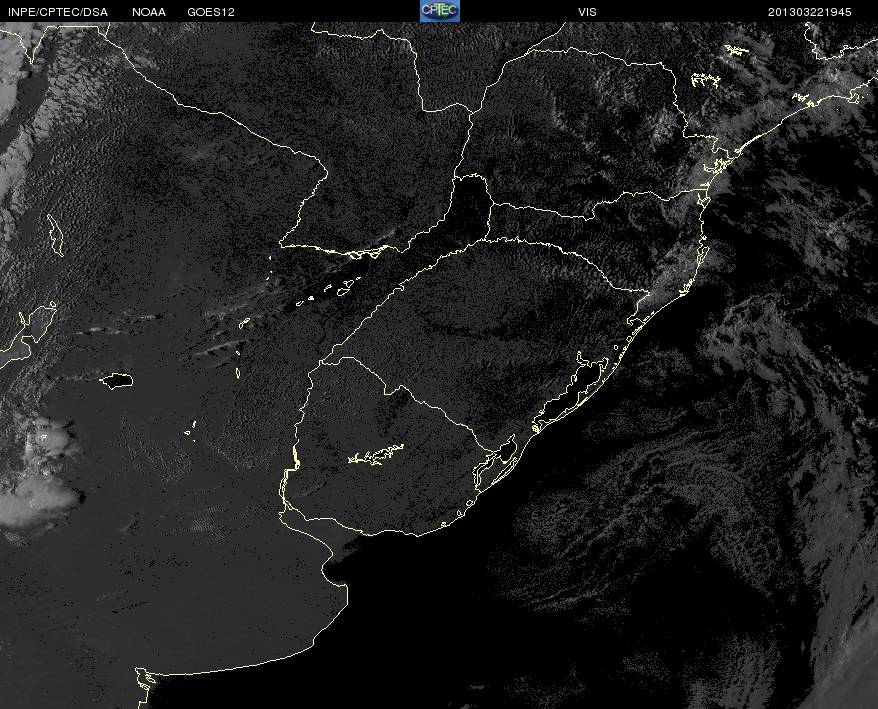
Task: Click the VIS channel label
Action: tap(587, 12)
